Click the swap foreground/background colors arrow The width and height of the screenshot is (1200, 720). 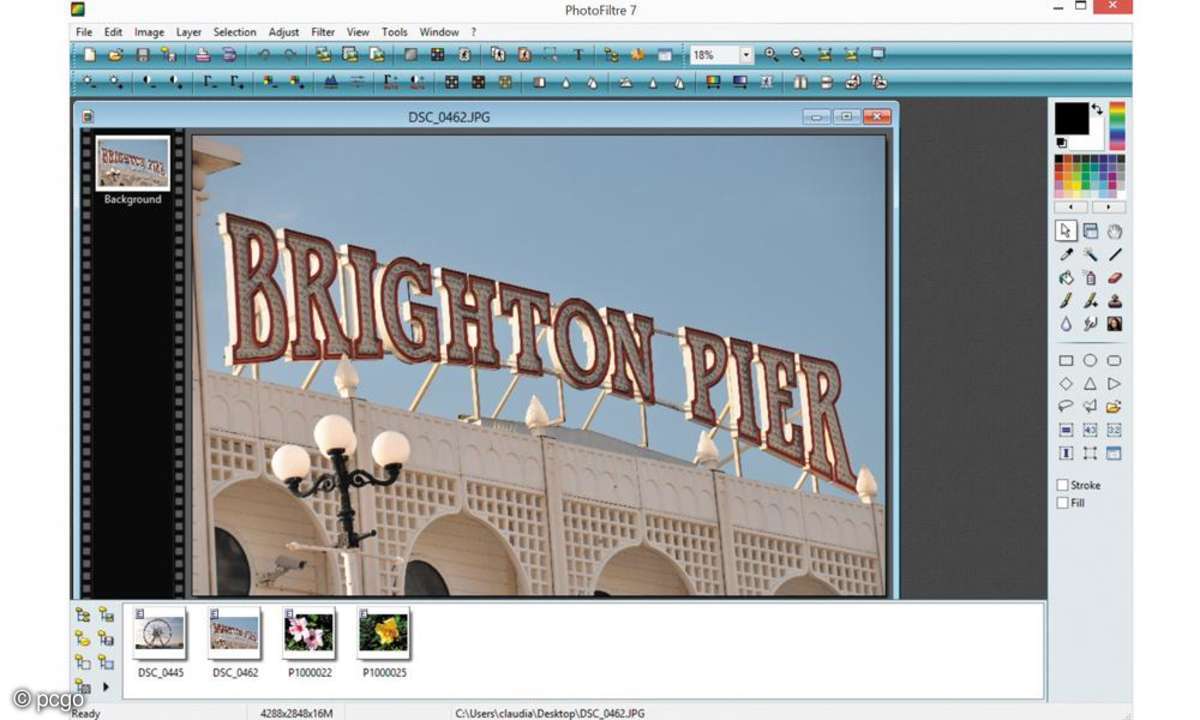(x=1097, y=108)
